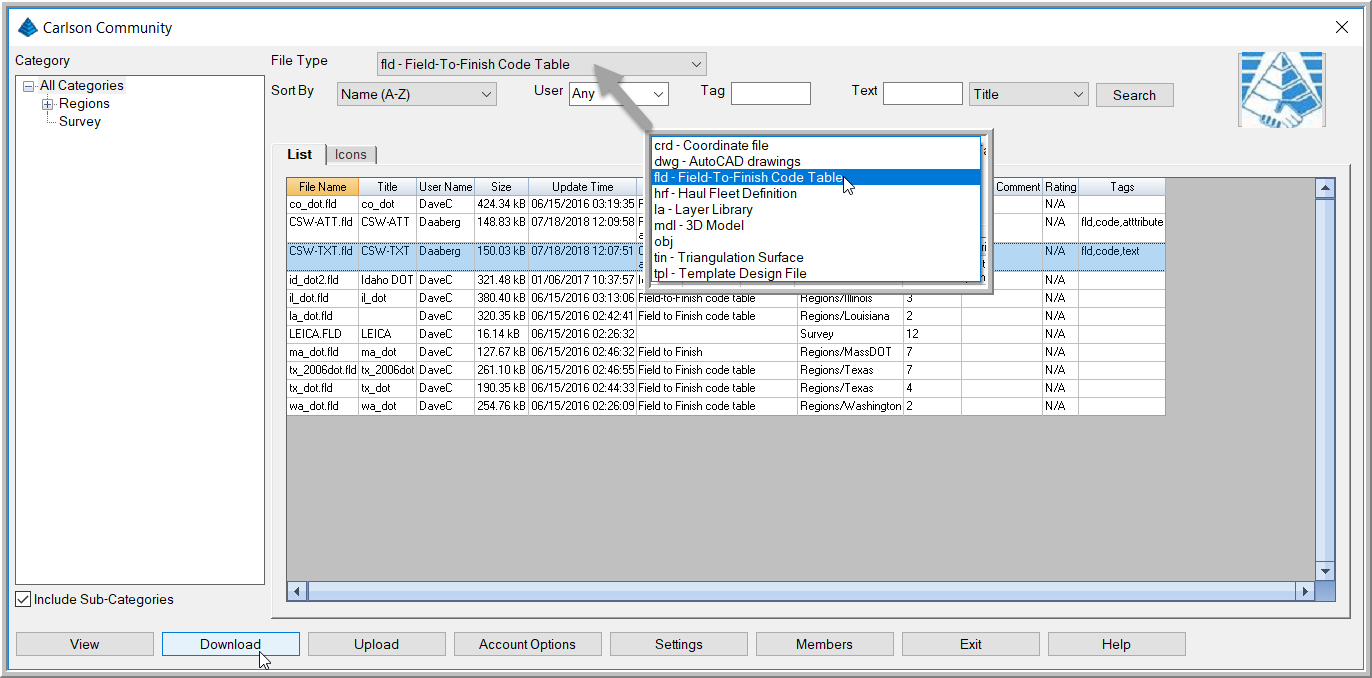Sort by the User Name column header
Image resolution: width=1372 pixels, height=678 pixels.
(x=446, y=187)
